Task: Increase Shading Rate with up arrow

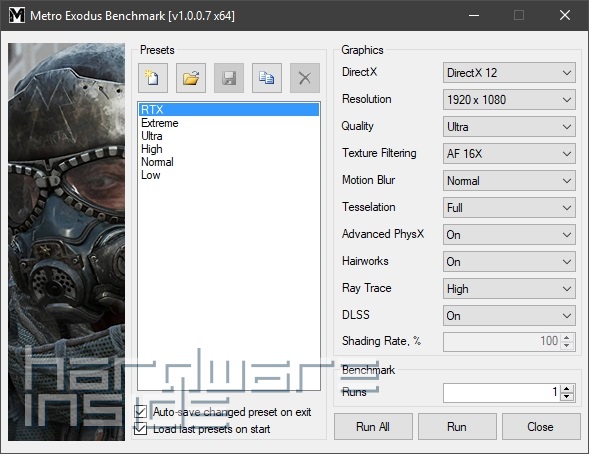Action: (567, 337)
